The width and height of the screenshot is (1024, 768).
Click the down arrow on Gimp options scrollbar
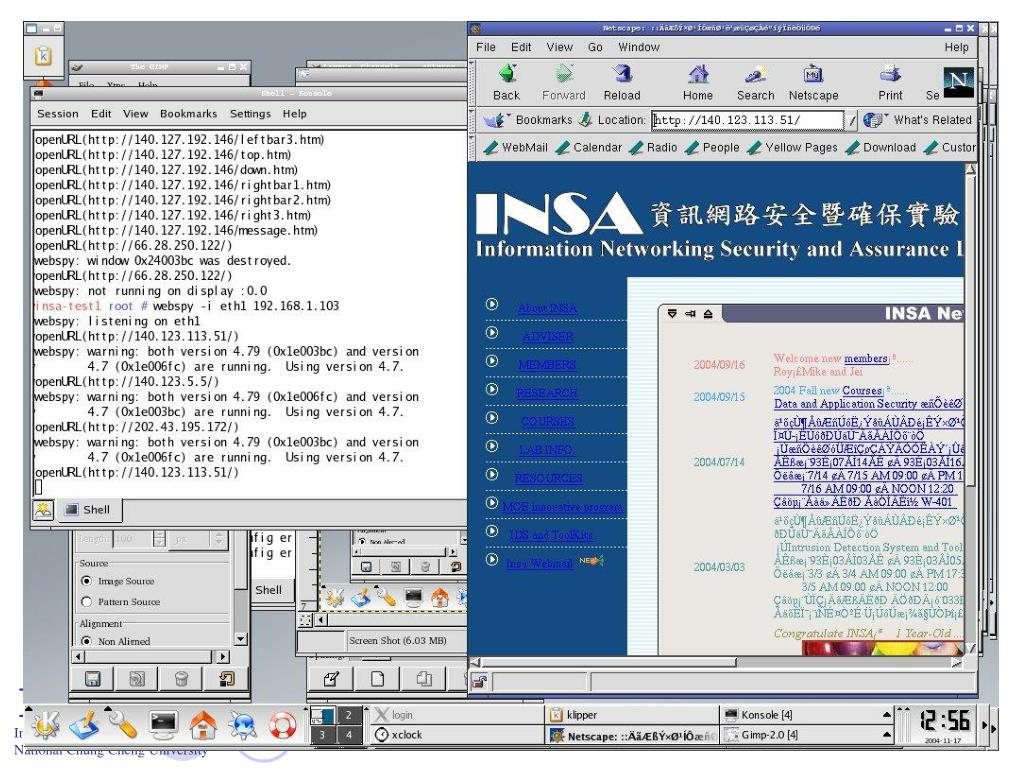point(241,639)
